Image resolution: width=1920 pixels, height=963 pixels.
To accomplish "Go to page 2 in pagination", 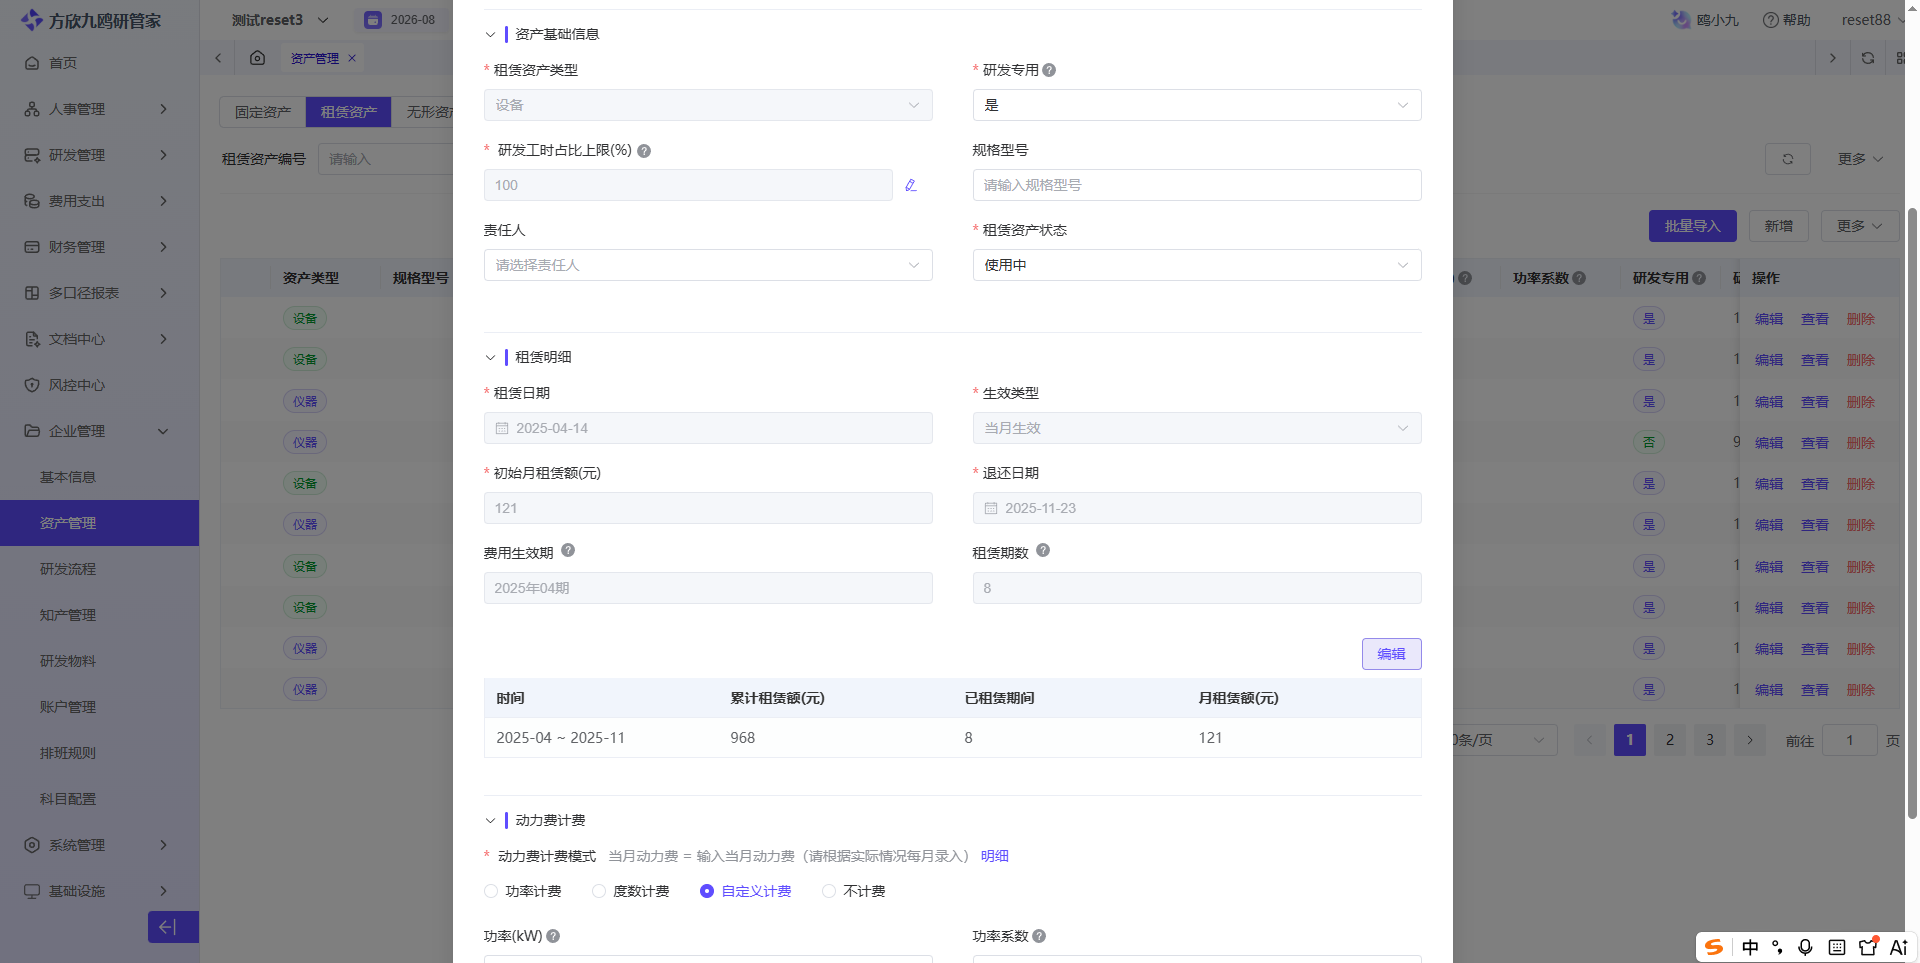I will tap(1670, 740).
